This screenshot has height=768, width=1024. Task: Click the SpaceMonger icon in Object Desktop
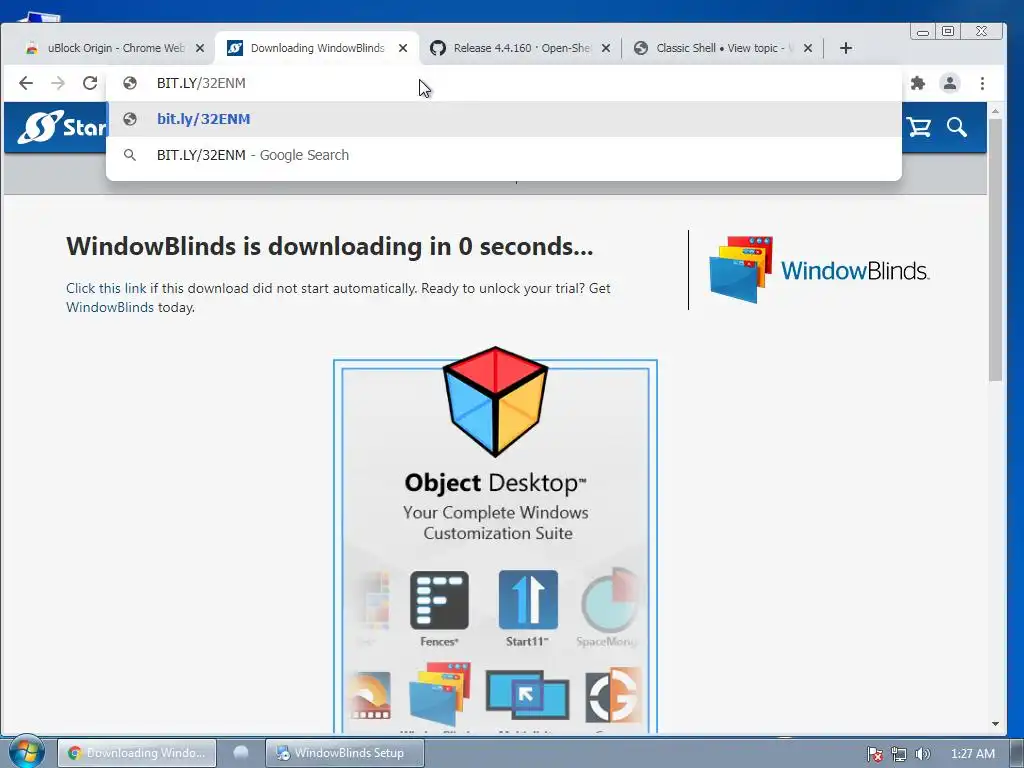[x=609, y=600]
